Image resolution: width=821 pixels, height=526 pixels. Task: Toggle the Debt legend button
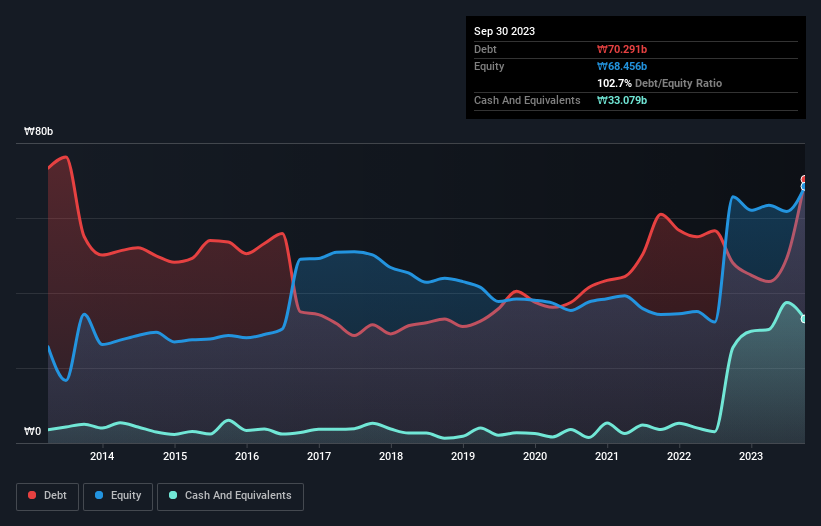(48, 496)
